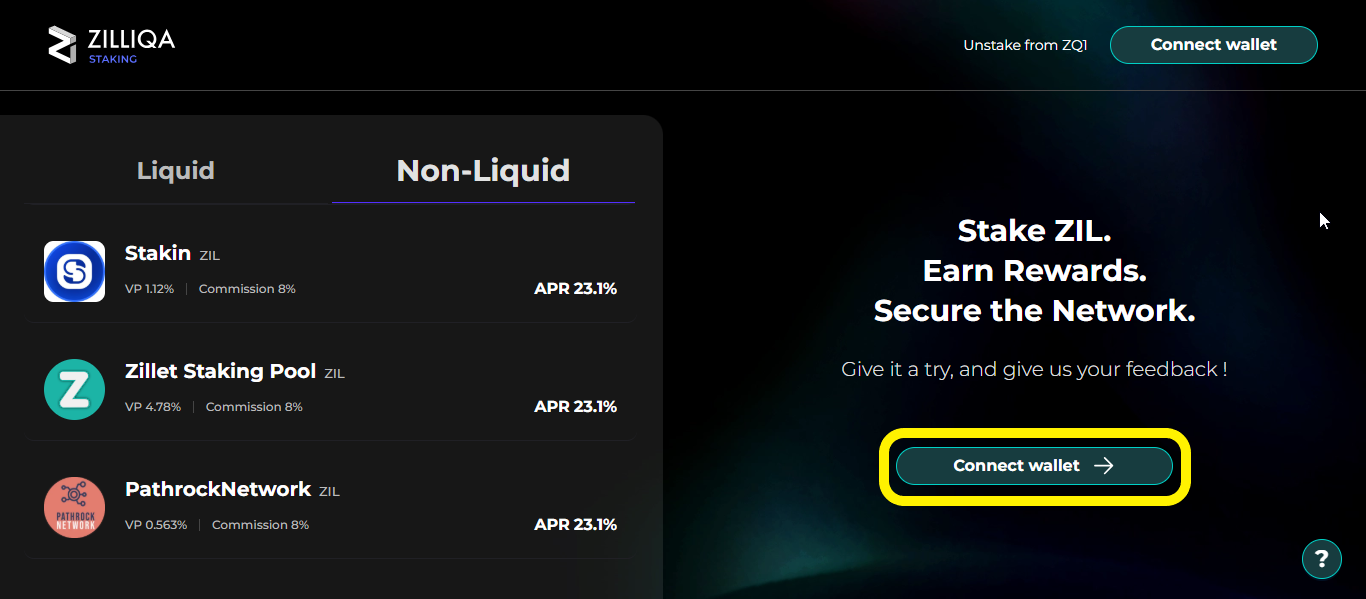Click the arrow icon in the highlighted Connect wallet button

pyautogui.click(x=1103, y=466)
